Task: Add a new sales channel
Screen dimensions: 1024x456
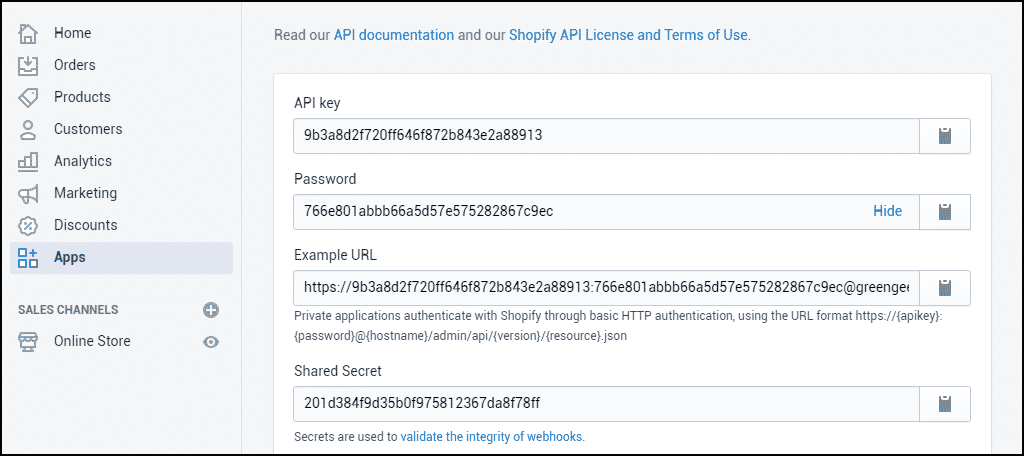Action: click(210, 310)
